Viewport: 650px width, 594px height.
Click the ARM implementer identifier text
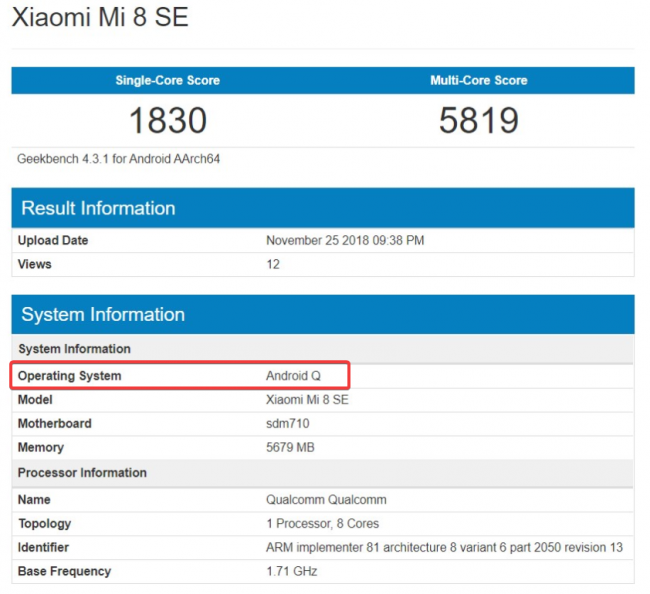444,548
